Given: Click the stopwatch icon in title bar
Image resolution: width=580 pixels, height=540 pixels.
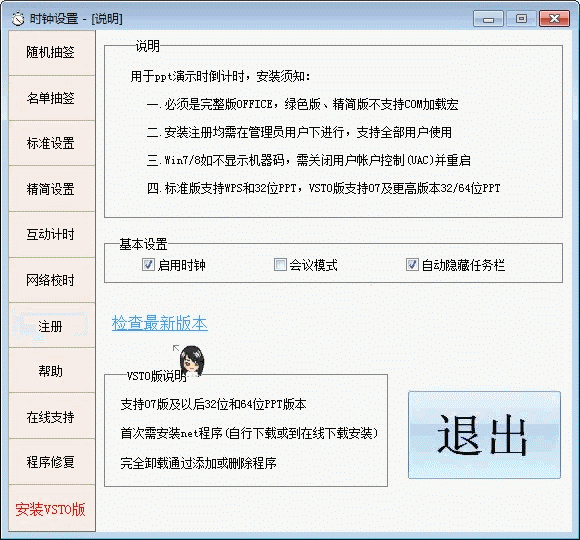Looking at the screenshot, I should tap(18, 18).
